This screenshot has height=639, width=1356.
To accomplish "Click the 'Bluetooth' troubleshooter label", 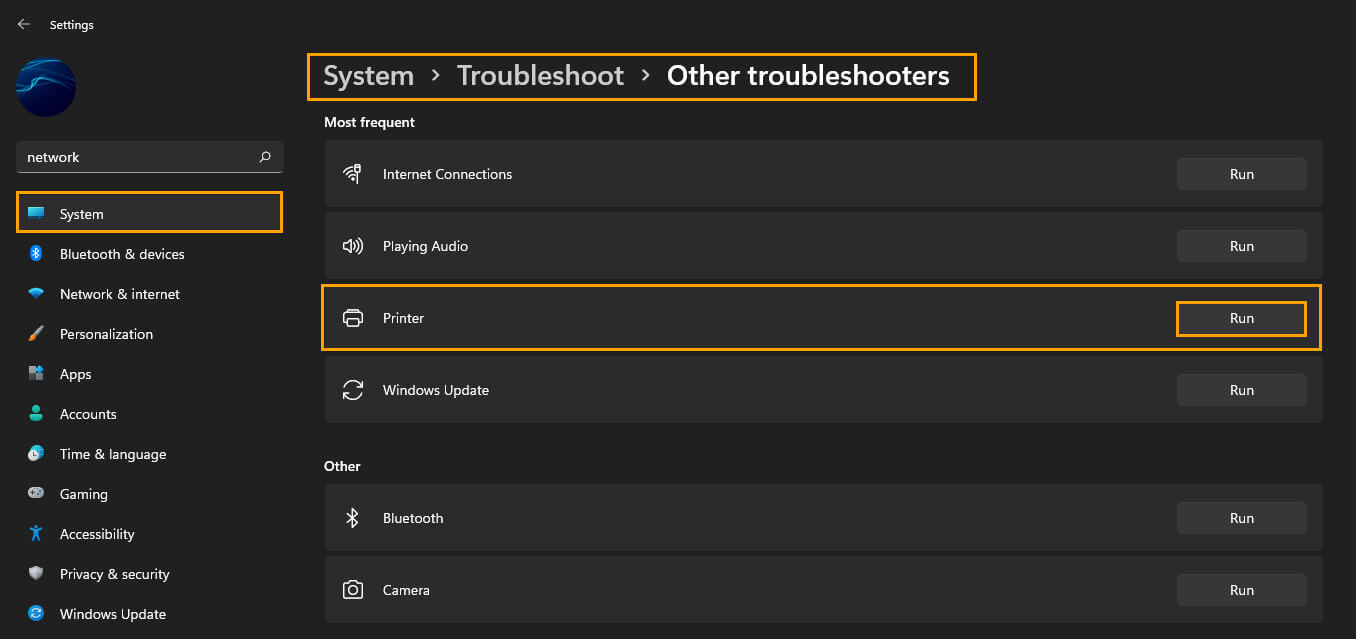I will [413, 518].
